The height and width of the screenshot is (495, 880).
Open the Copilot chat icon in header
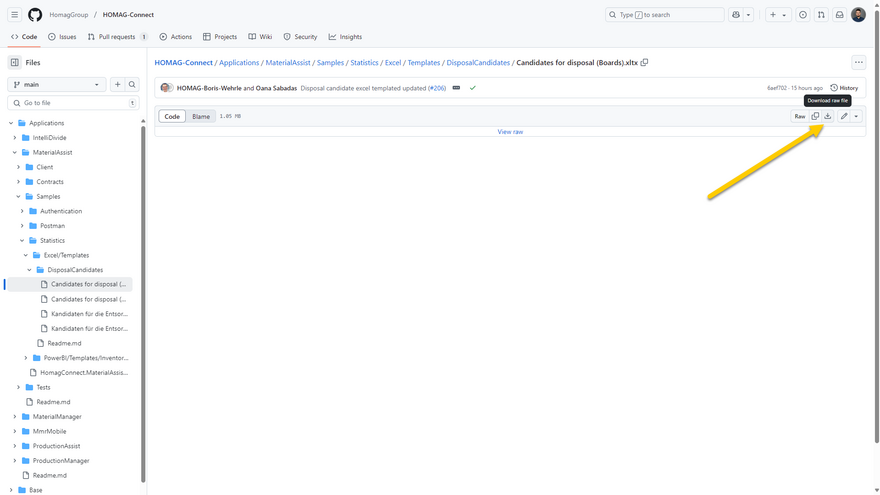coord(736,15)
